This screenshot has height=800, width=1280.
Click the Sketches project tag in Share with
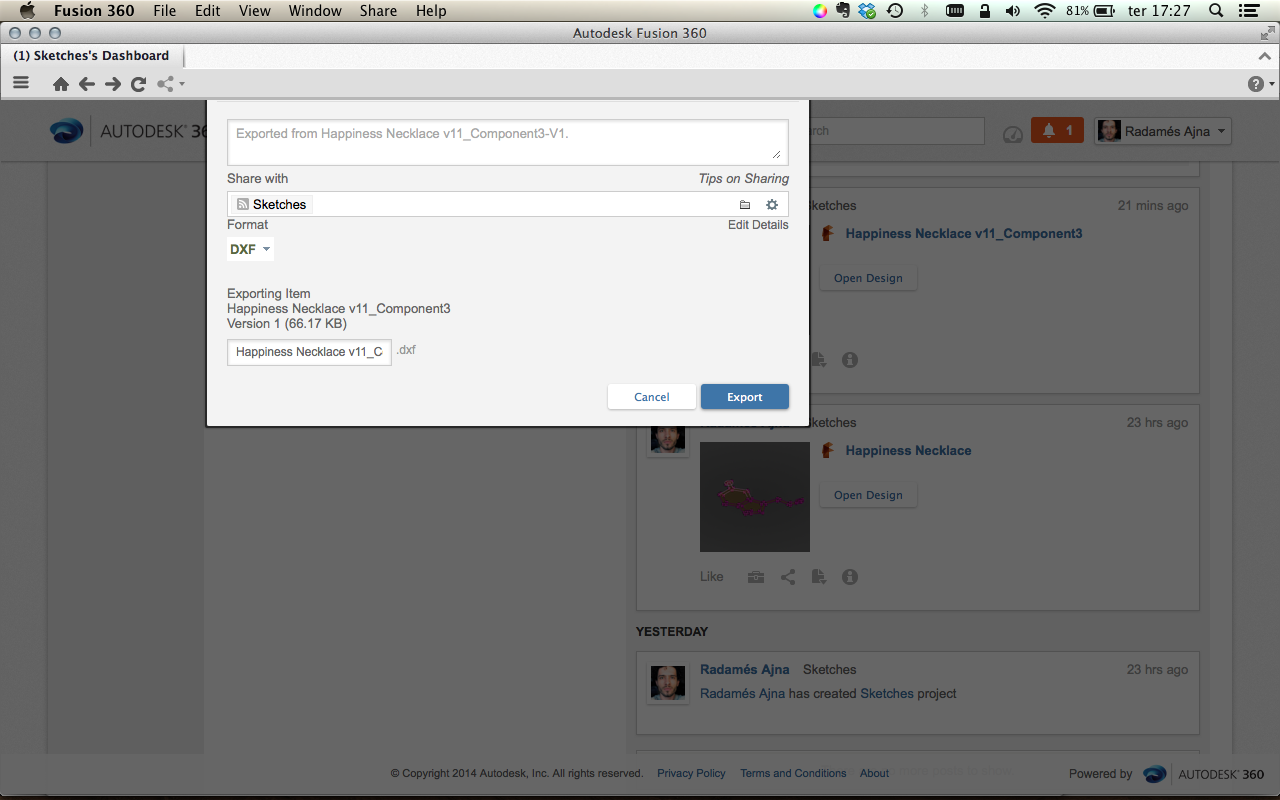tap(272, 204)
